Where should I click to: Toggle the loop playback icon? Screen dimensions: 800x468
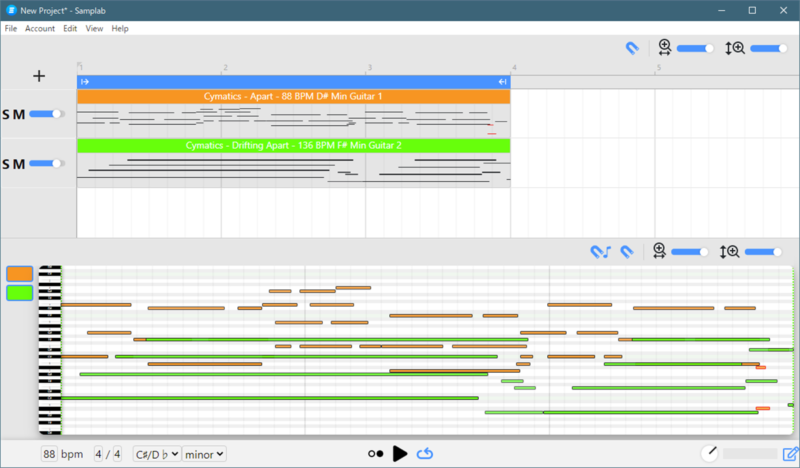(425, 454)
